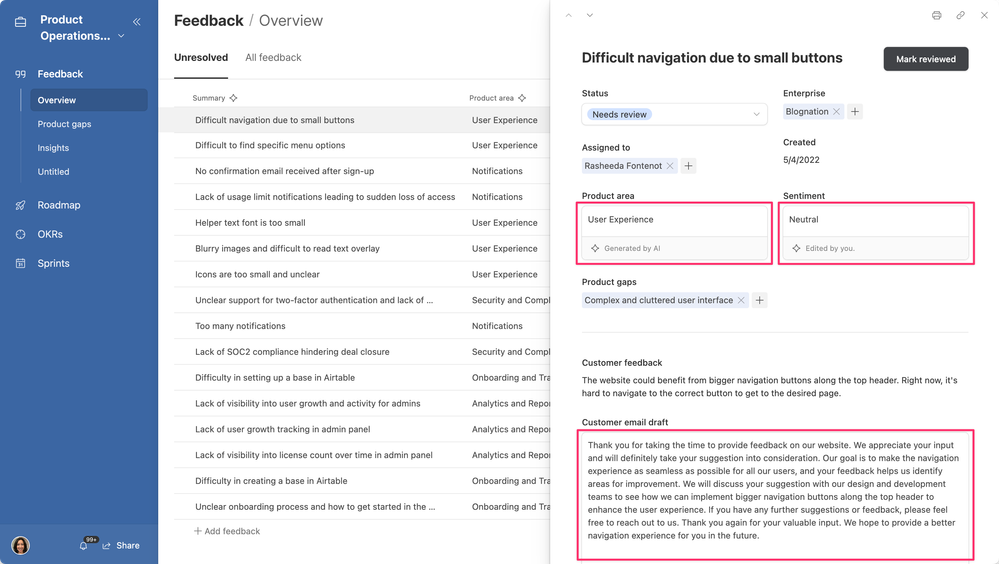Select row Helper text font is too small

click(362, 223)
